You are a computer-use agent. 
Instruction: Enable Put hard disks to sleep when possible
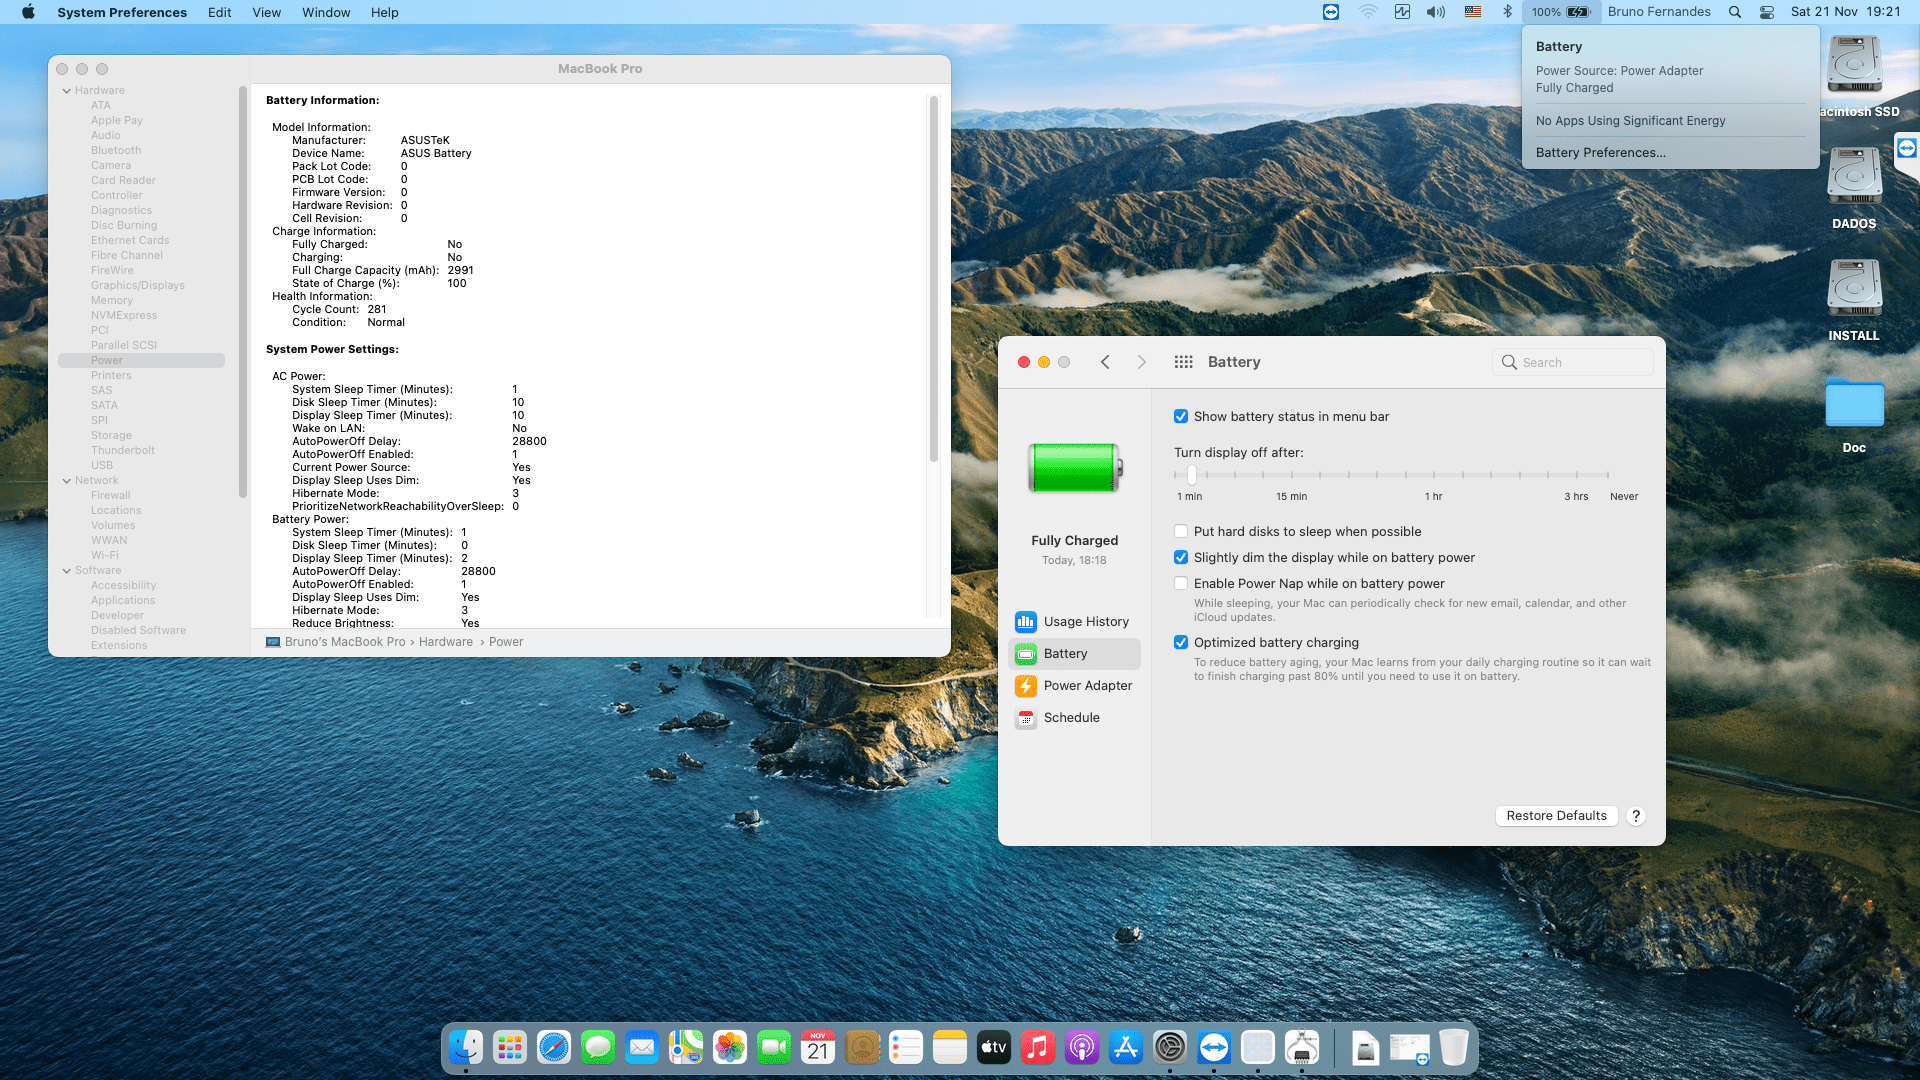1181,531
